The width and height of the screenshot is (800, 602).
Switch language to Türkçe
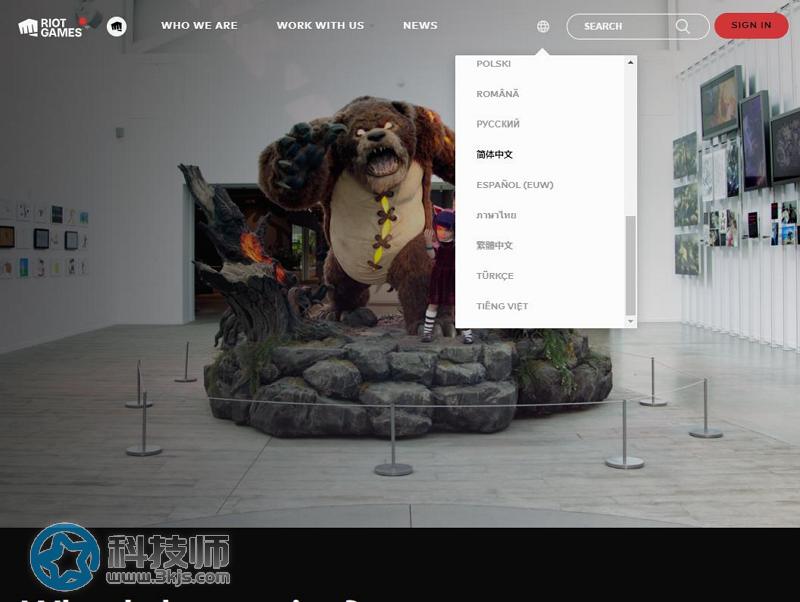[x=495, y=275]
